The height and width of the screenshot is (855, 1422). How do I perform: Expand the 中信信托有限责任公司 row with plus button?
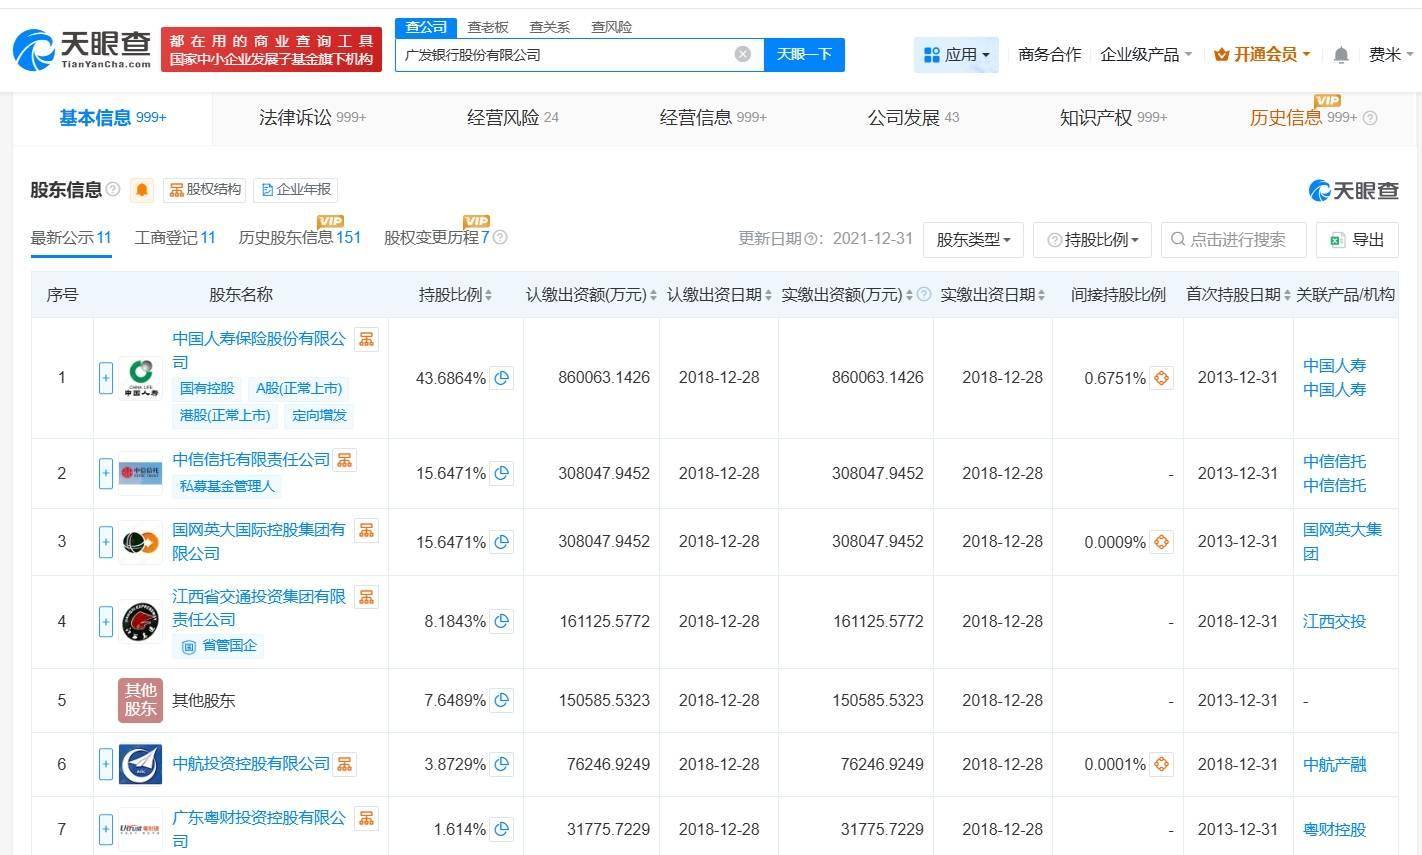(105, 472)
